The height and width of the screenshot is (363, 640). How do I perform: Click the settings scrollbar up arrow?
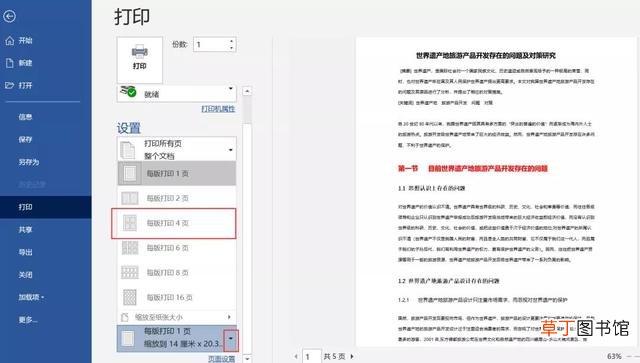click(x=247, y=91)
